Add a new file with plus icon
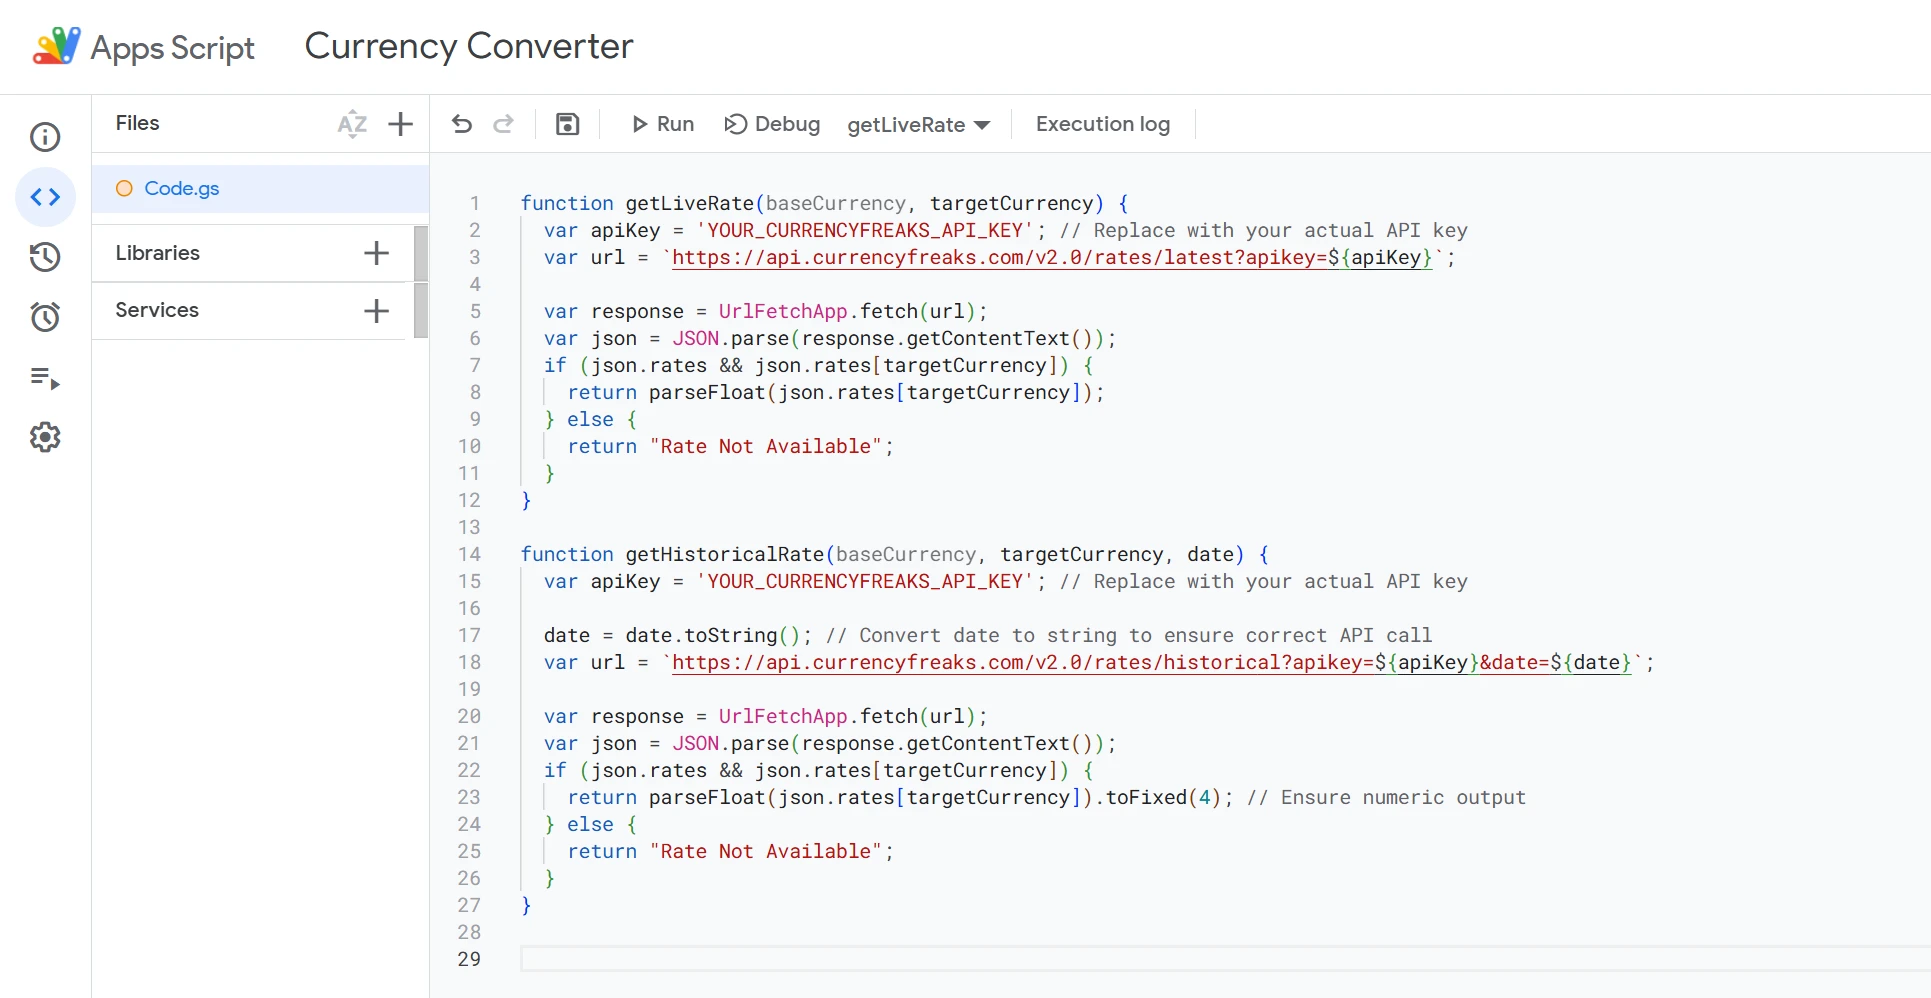The height and width of the screenshot is (998, 1931). click(x=401, y=124)
